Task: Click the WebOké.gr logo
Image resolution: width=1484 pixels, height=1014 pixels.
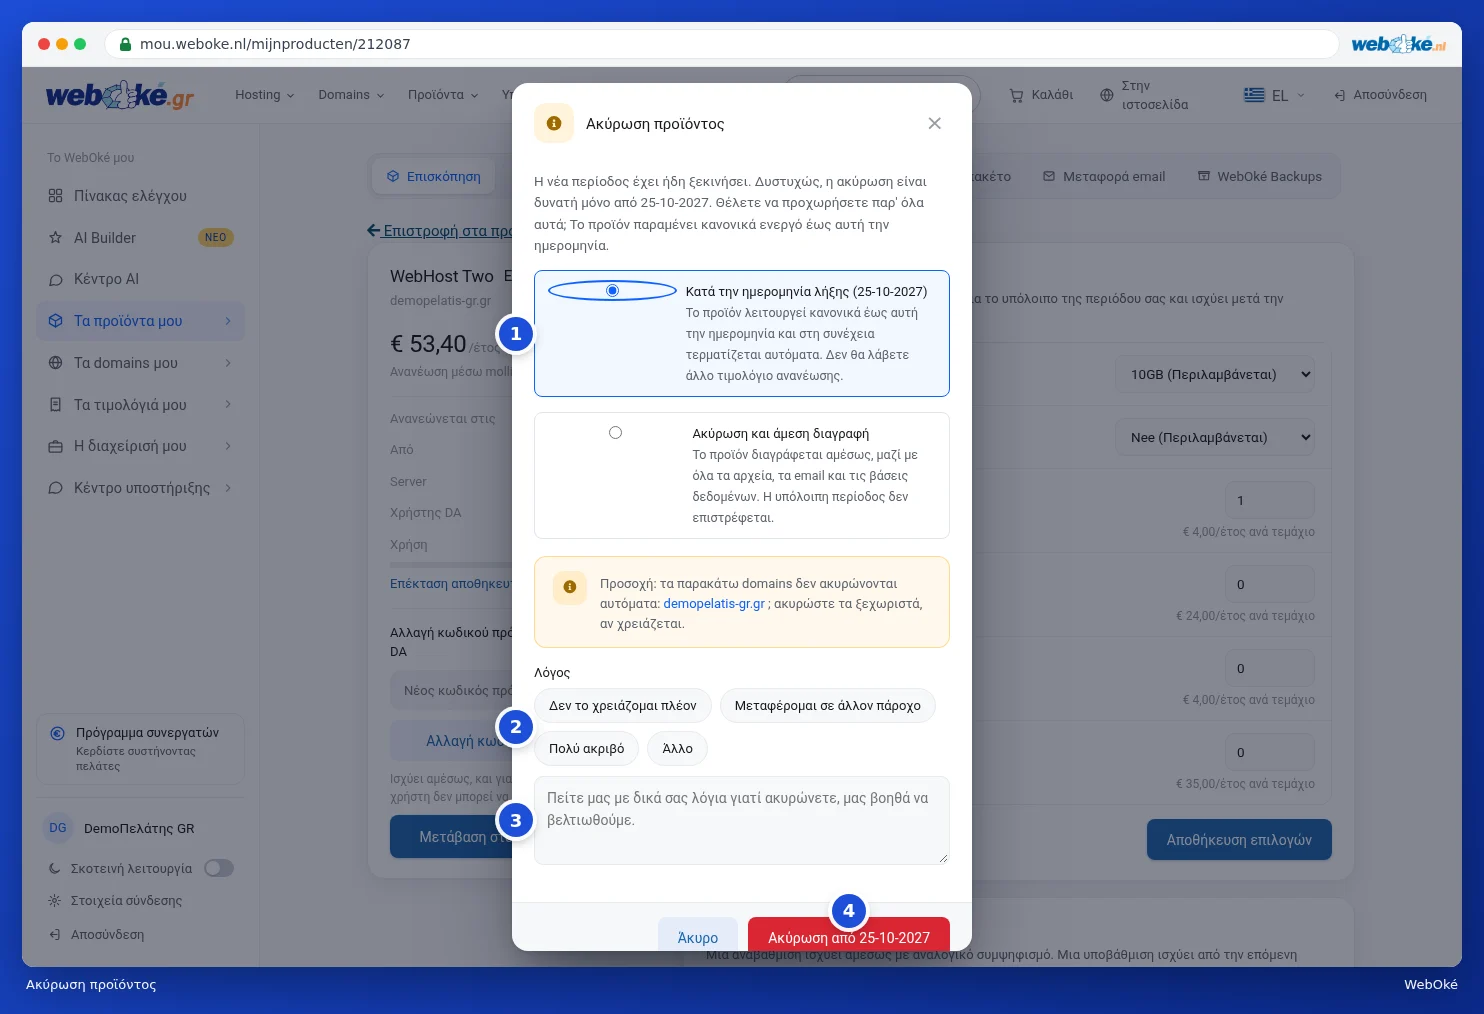Action: point(120,95)
